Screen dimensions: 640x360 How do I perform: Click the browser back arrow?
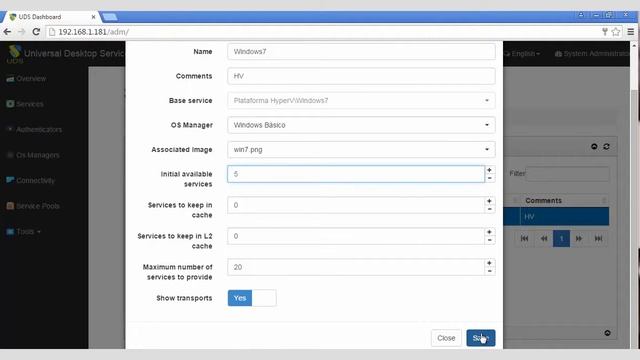tap(7, 32)
